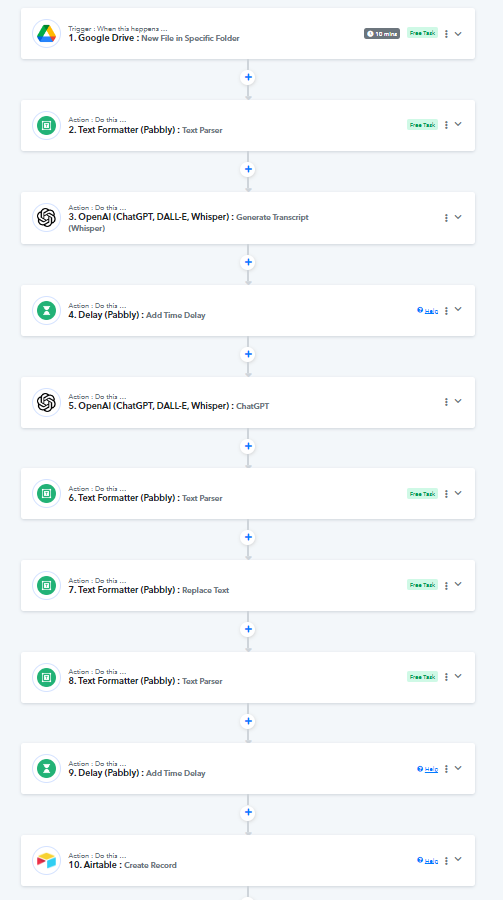Image resolution: width=503 pixels, height=900 pixels.
Task: Click the 10 mins polling badge
Action: (x=382, y=33)
